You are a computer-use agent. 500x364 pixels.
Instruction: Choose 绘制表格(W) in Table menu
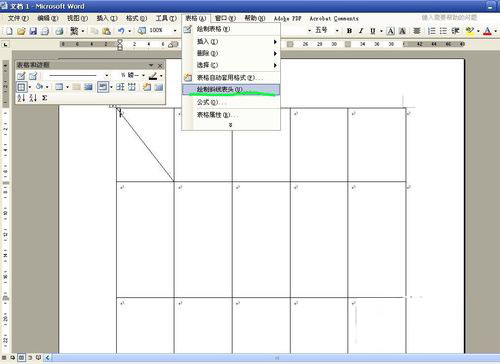pos(231,29)
